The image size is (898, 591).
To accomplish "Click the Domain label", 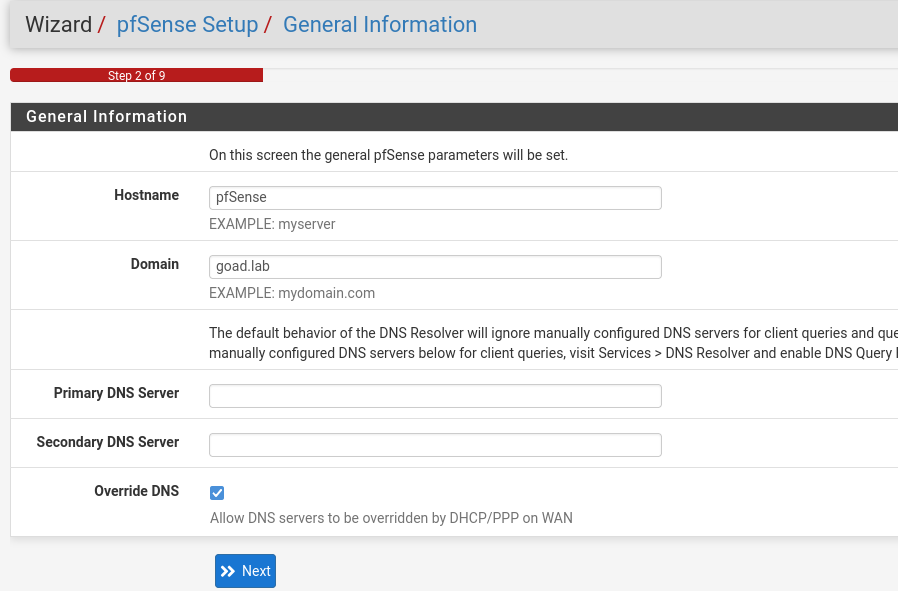I will (x=155, y=264).
